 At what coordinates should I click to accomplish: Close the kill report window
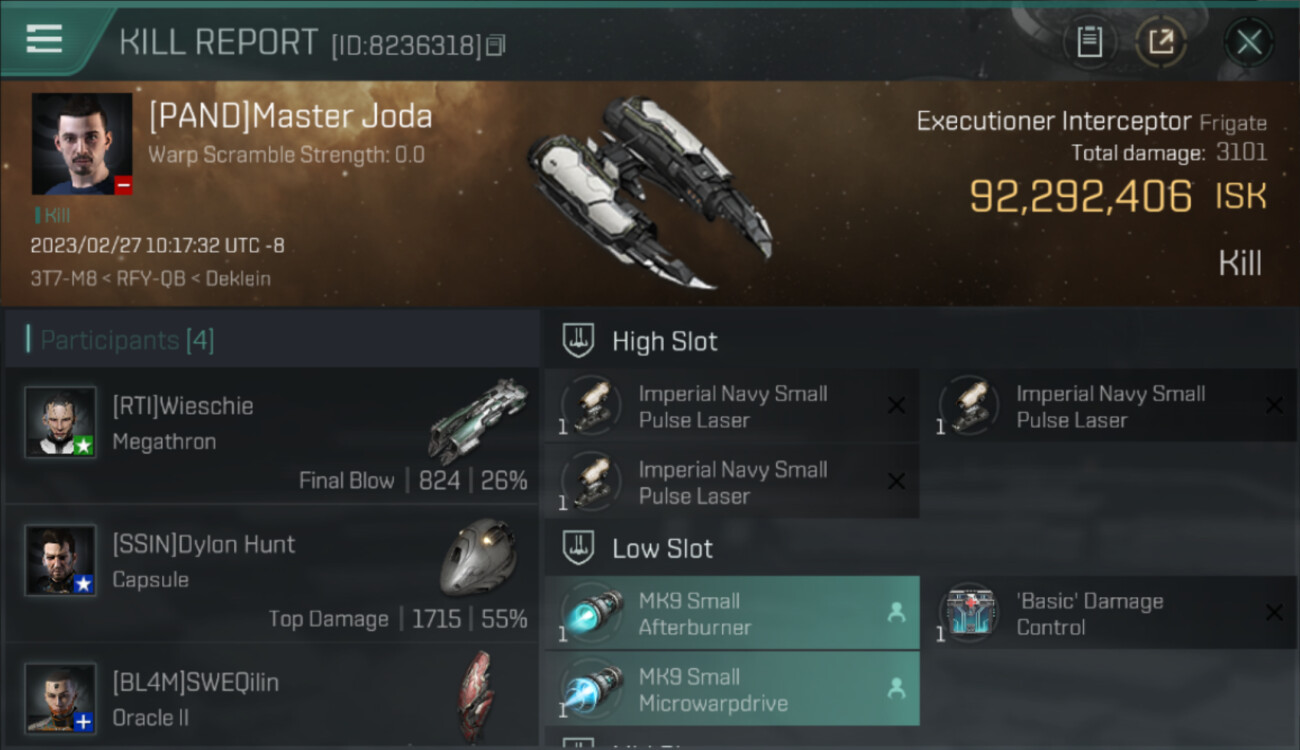(1249, 42)
